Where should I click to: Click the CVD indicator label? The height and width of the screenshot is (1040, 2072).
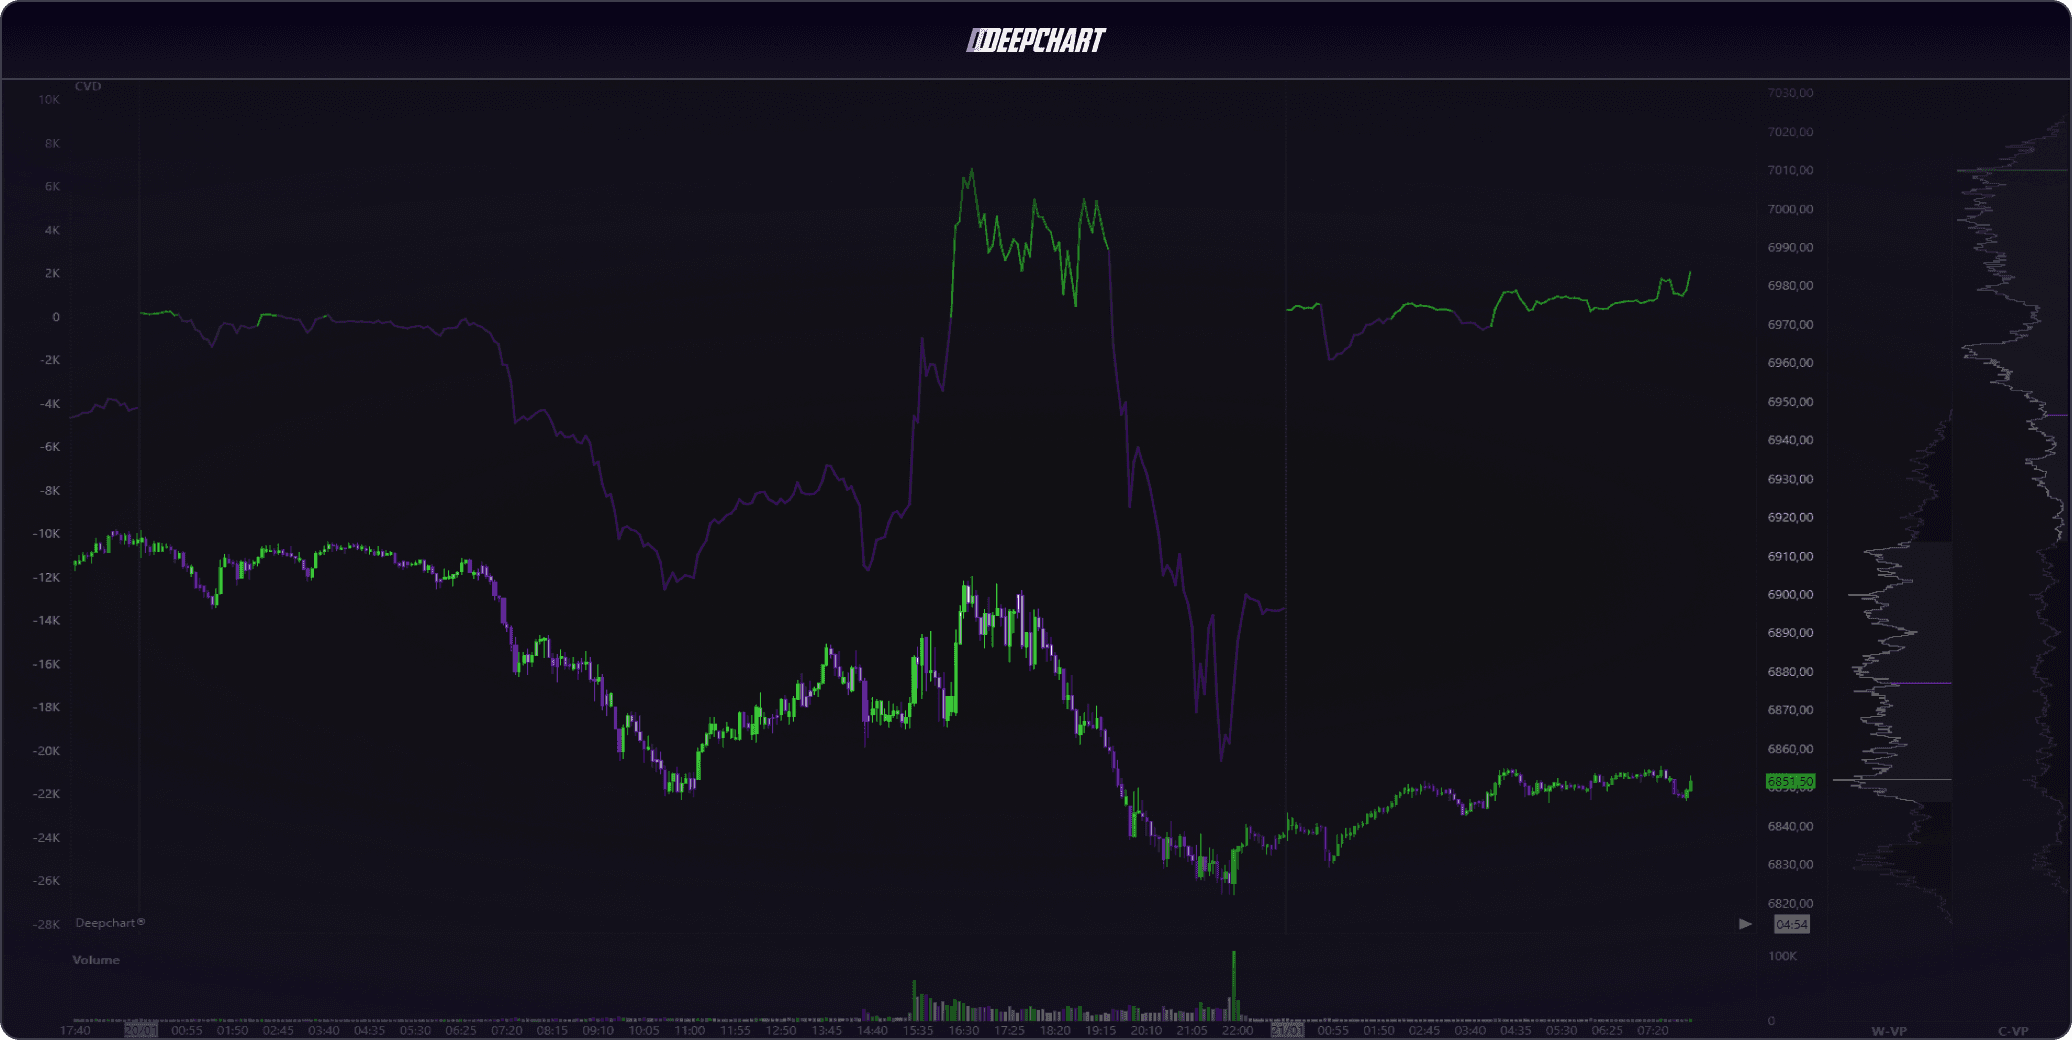point(88,86)
